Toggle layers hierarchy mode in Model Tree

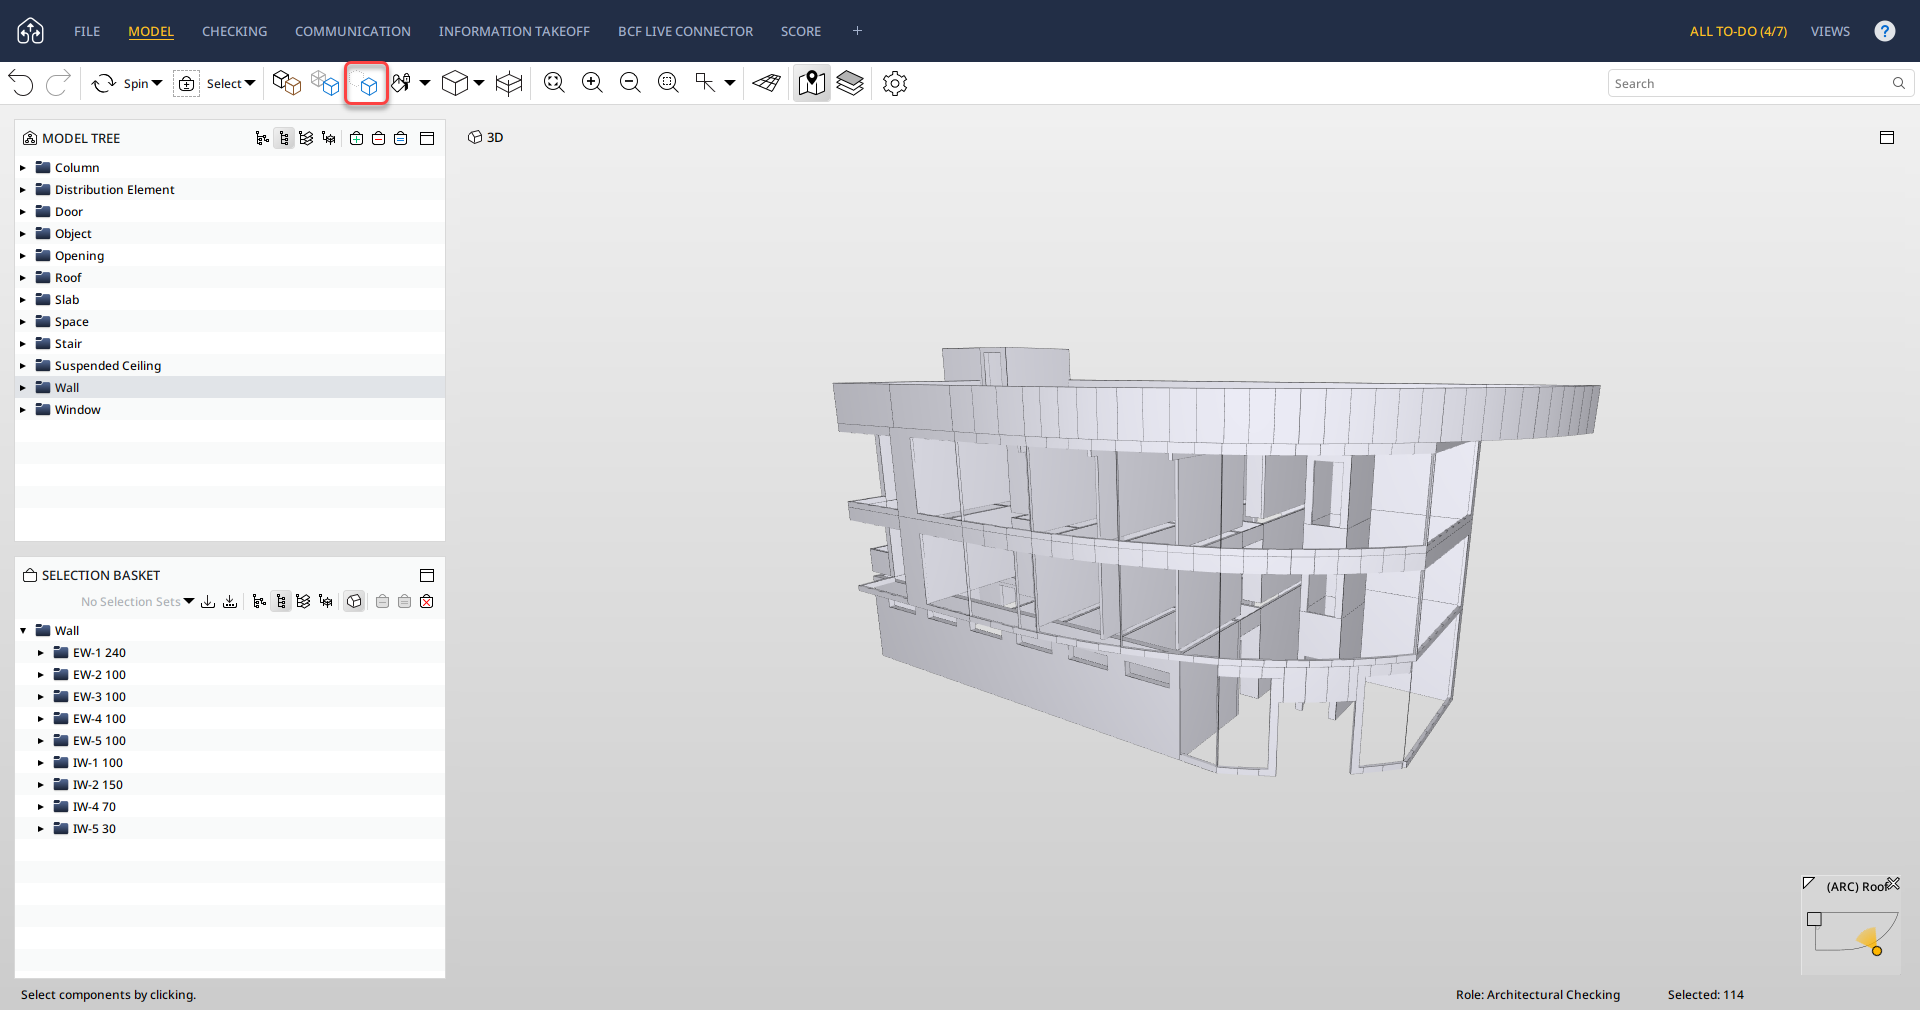(x=306, y=138)
